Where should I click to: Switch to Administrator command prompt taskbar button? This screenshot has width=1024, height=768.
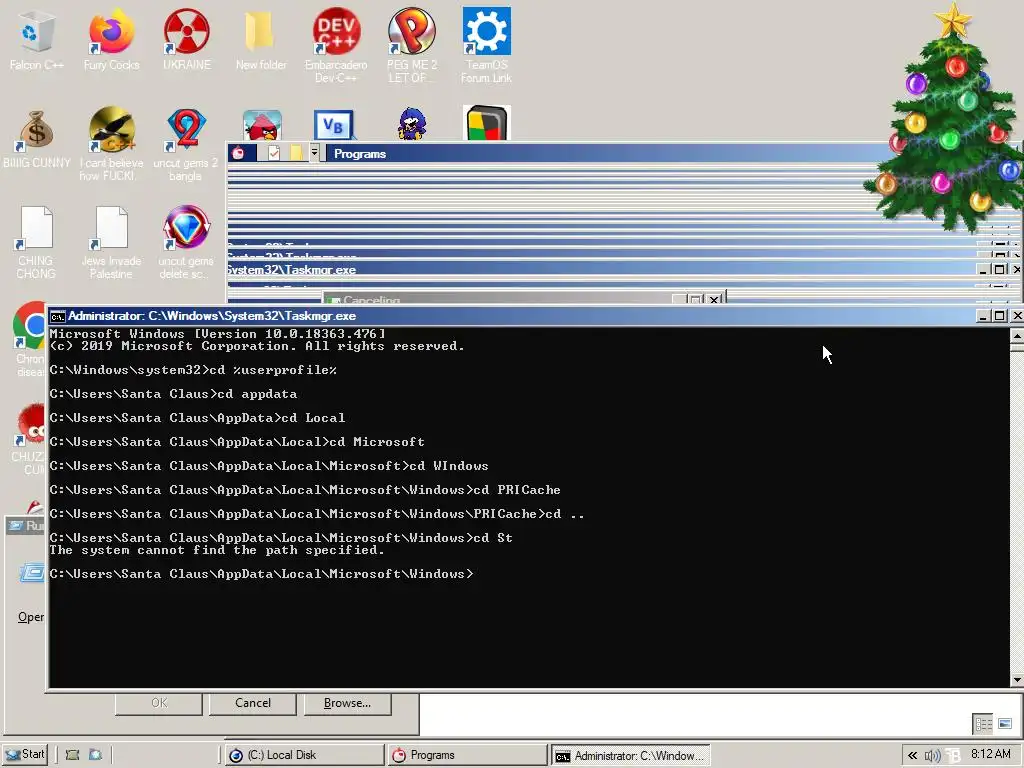coord(630,756)
